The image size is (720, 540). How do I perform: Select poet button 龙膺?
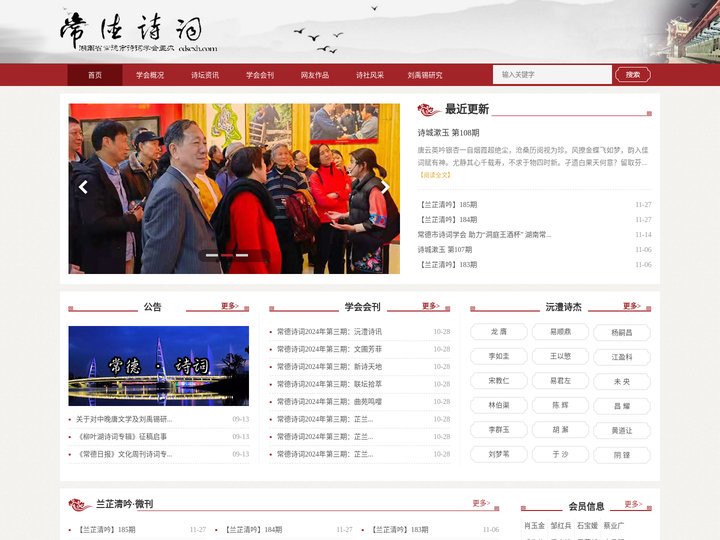tap(499, 332)
